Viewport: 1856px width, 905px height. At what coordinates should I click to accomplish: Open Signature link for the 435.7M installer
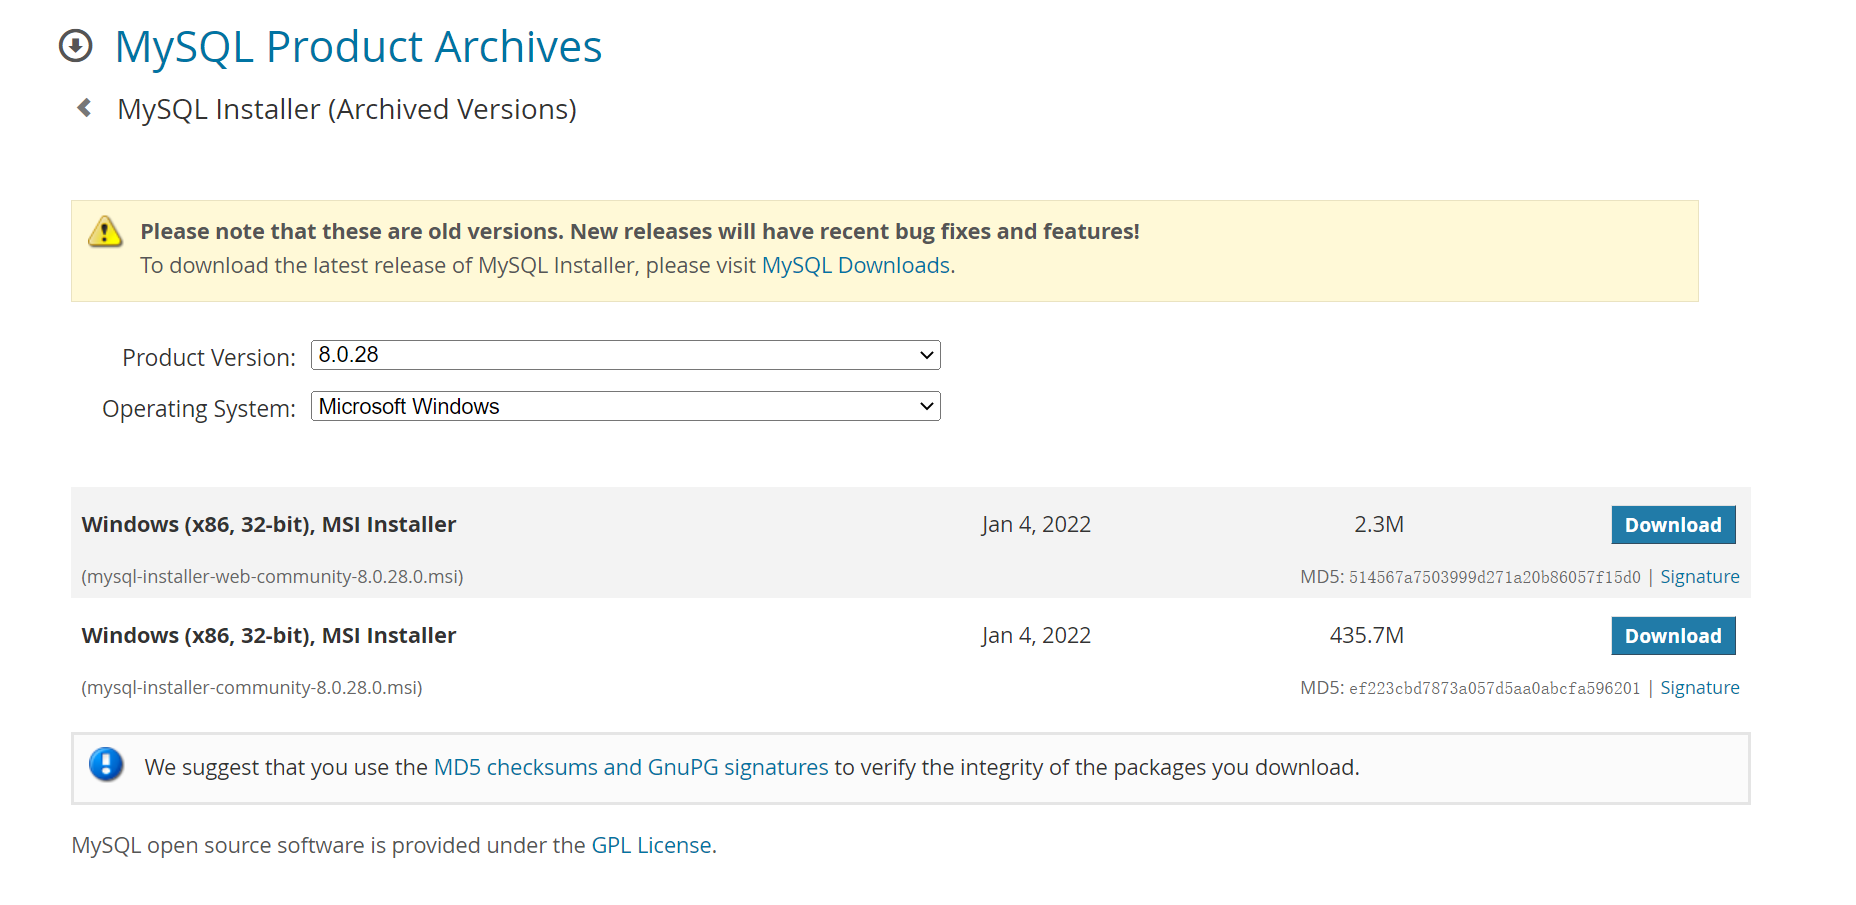1700,688
